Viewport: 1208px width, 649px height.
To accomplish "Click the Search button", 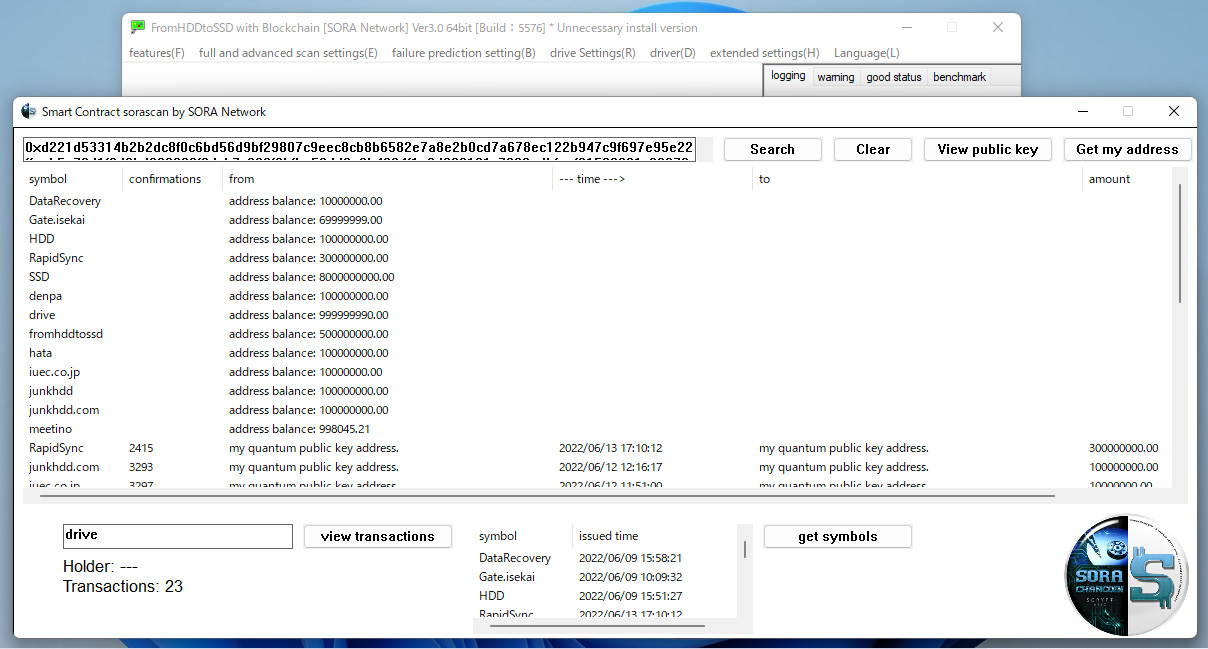I will click(x=773, y=149).
